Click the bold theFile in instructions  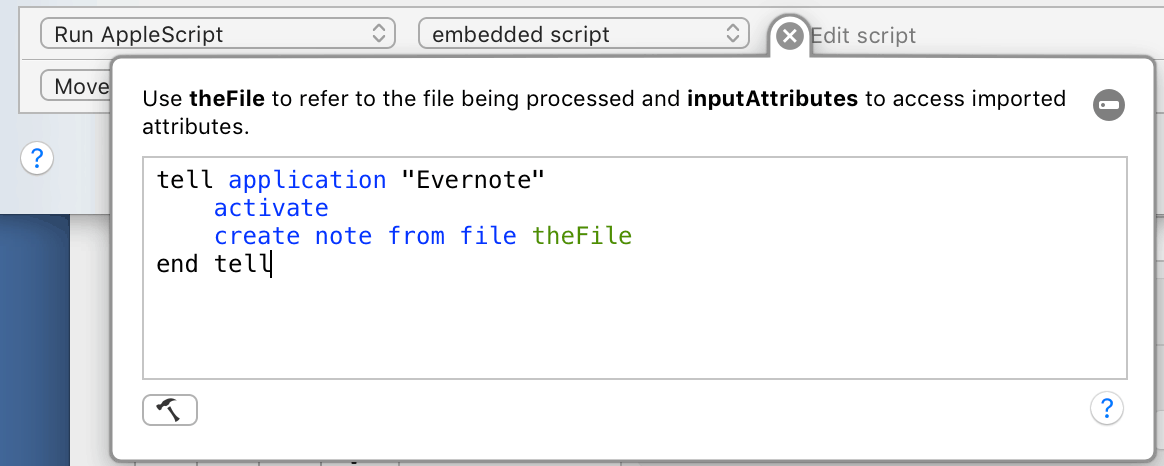pyautogui.click(x=227, y=99)
